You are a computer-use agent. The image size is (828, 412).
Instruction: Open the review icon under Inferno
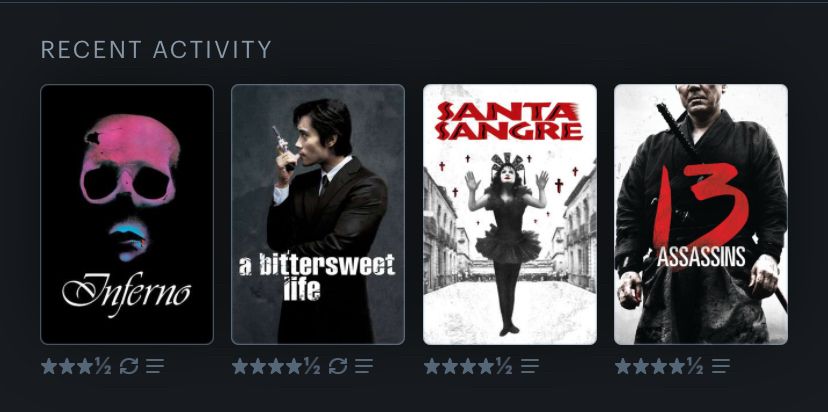point(155,366)
